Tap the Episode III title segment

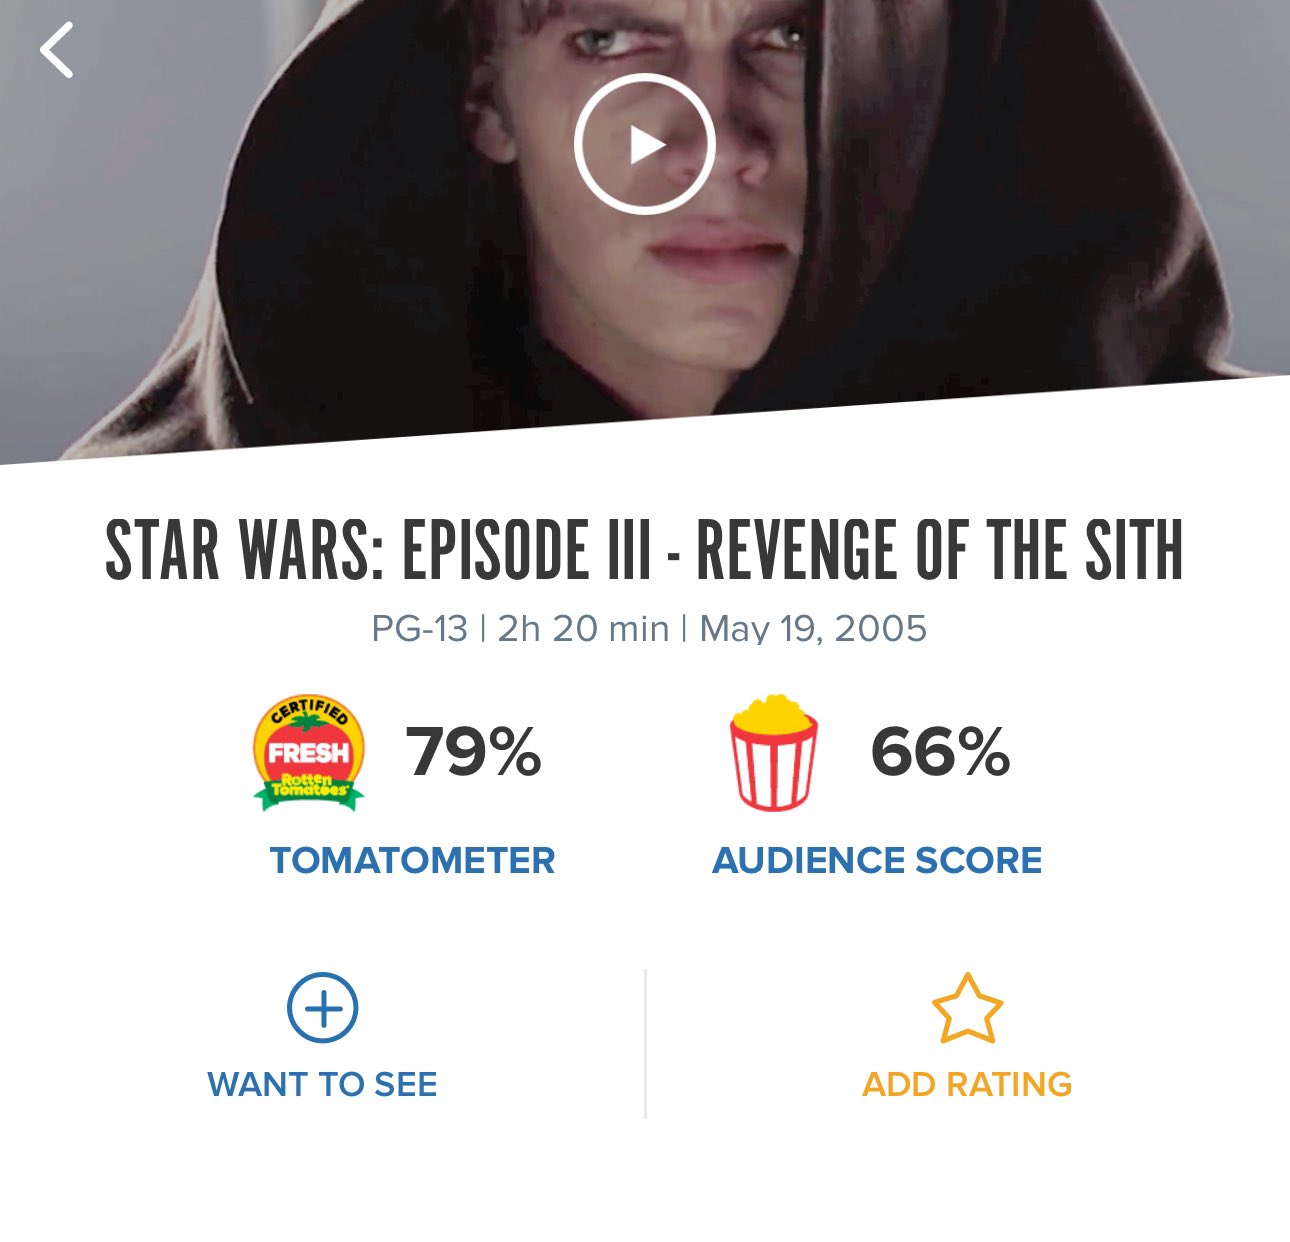[526, 550]
